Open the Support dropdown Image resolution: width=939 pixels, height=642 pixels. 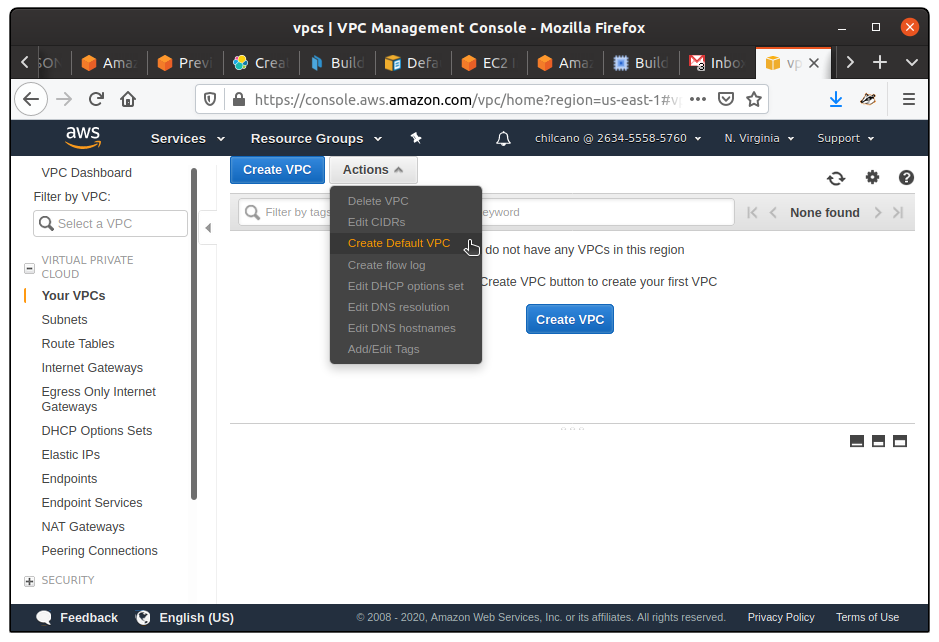pos(846,138)
